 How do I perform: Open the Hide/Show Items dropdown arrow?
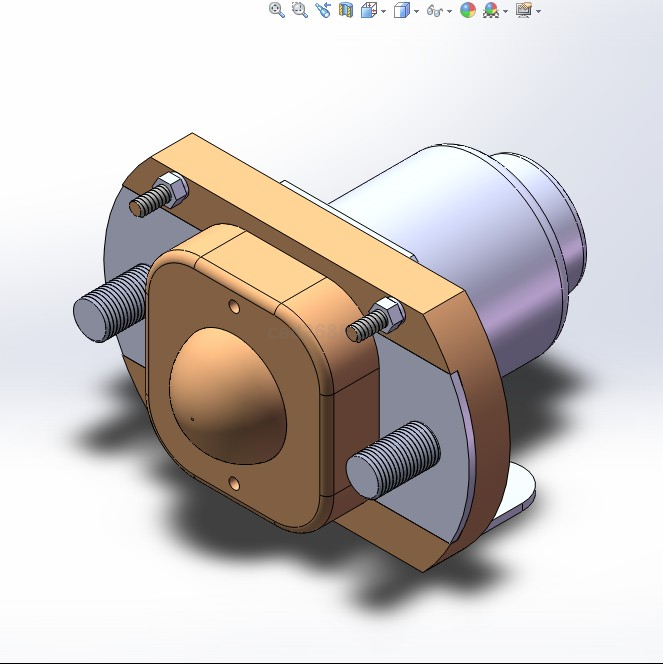pos(449,11)
